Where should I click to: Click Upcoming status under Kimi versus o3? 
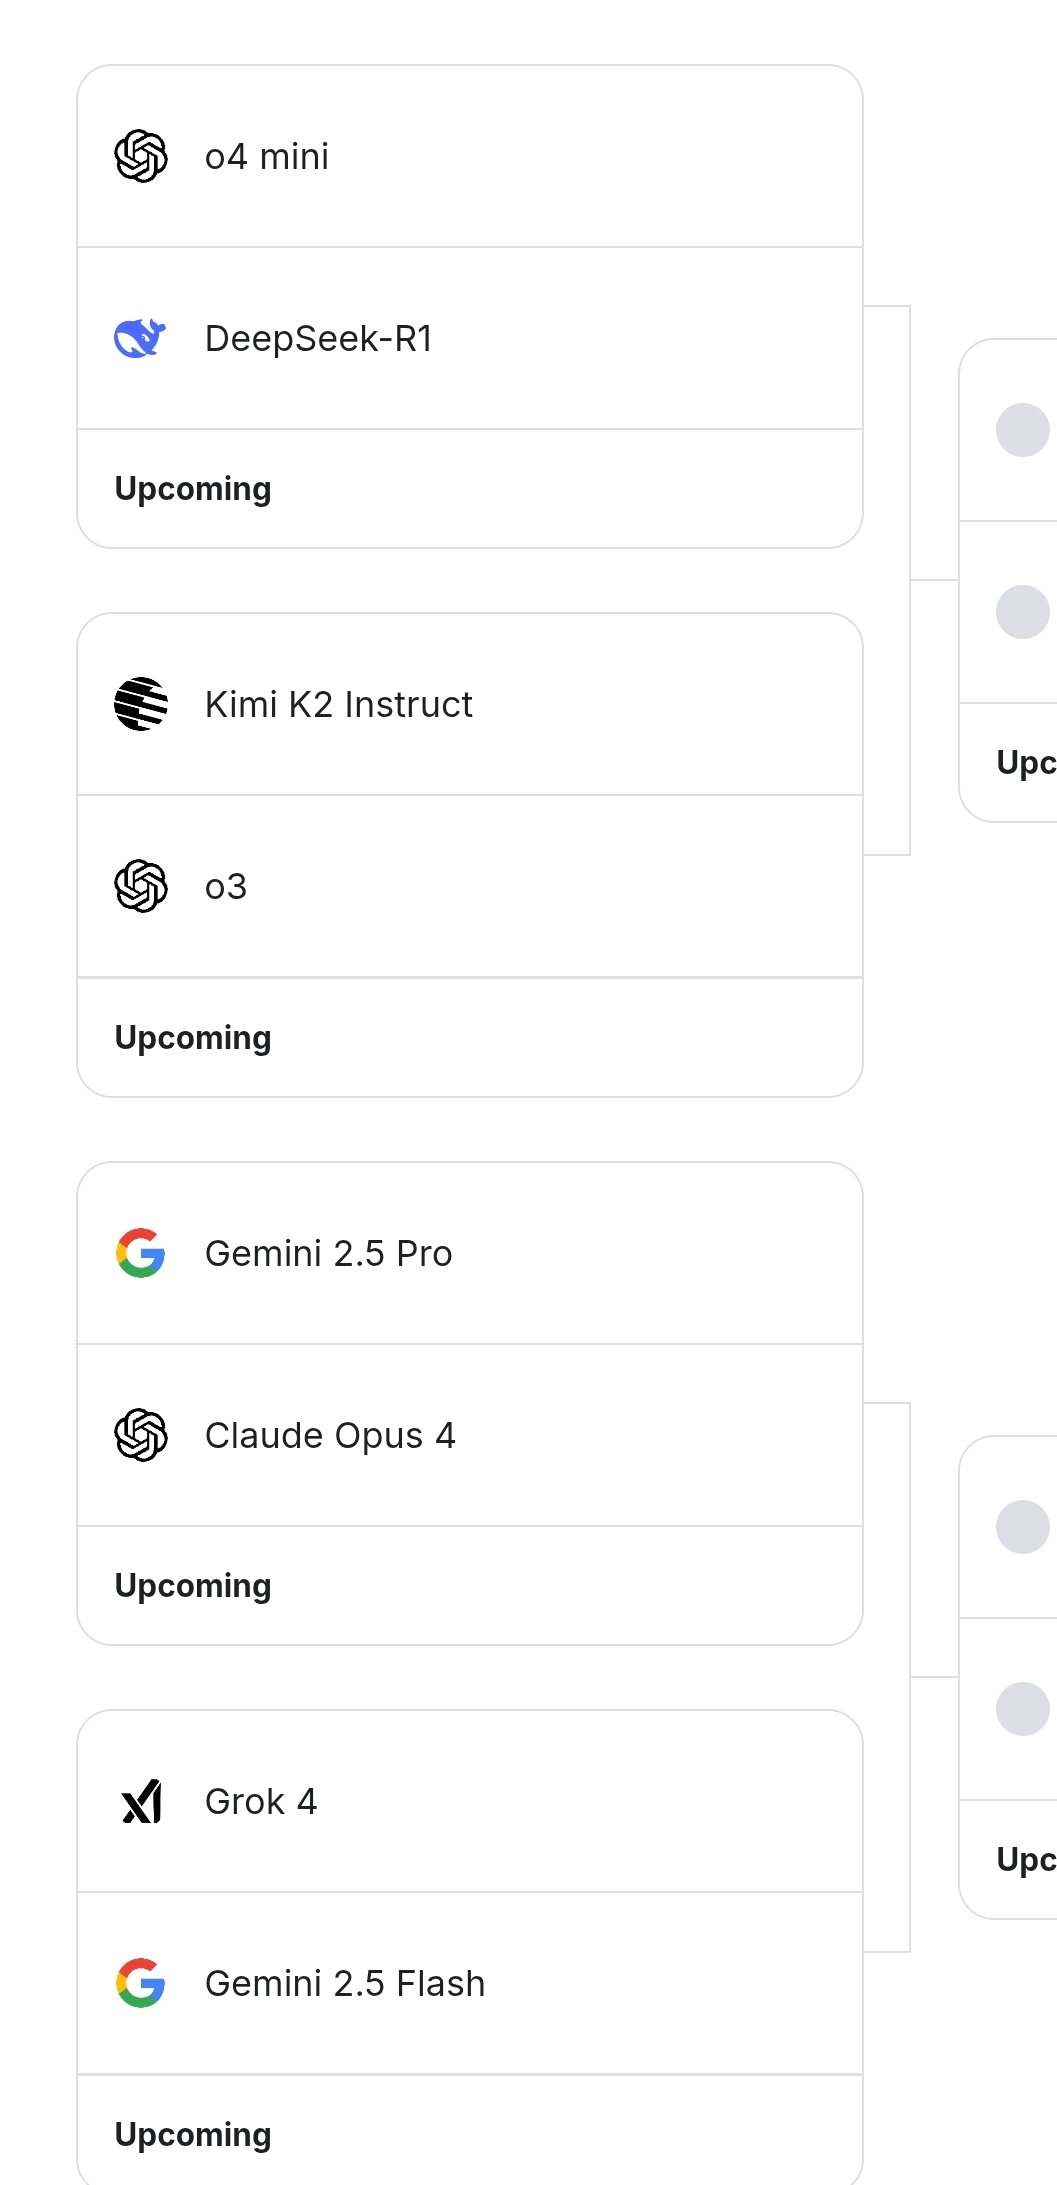(193, 1038)
